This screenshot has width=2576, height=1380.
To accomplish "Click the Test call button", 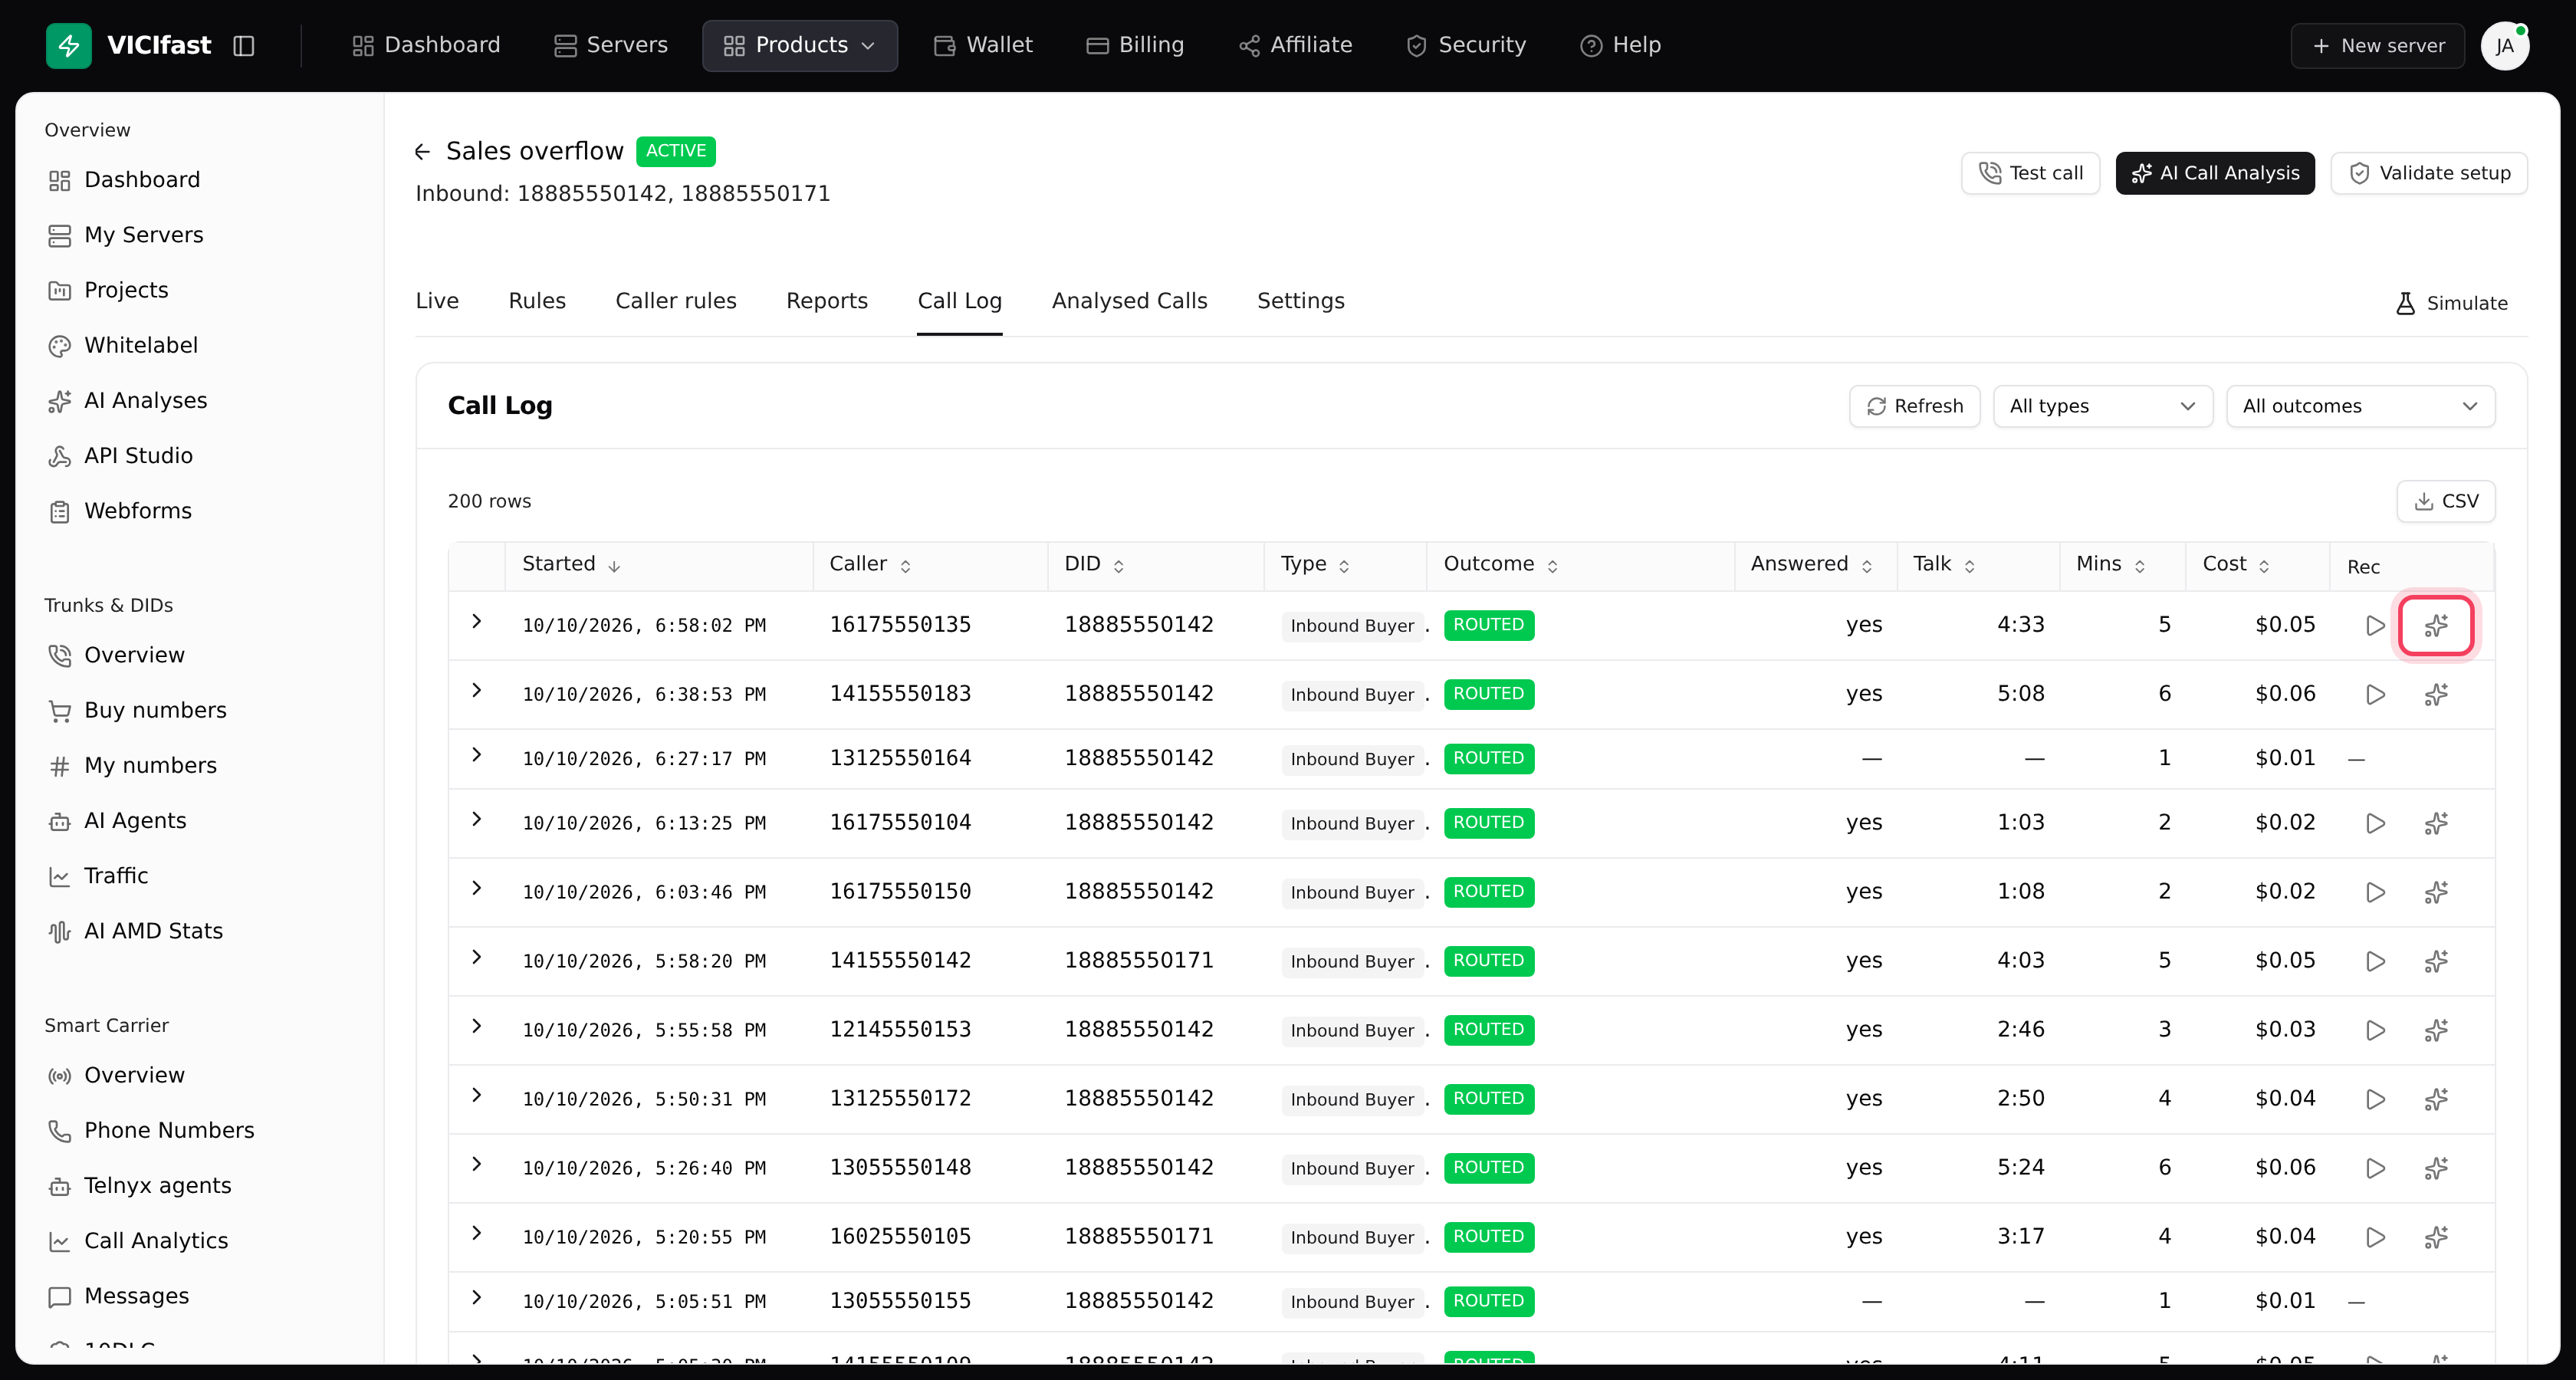I will [x=2030, y=173].
